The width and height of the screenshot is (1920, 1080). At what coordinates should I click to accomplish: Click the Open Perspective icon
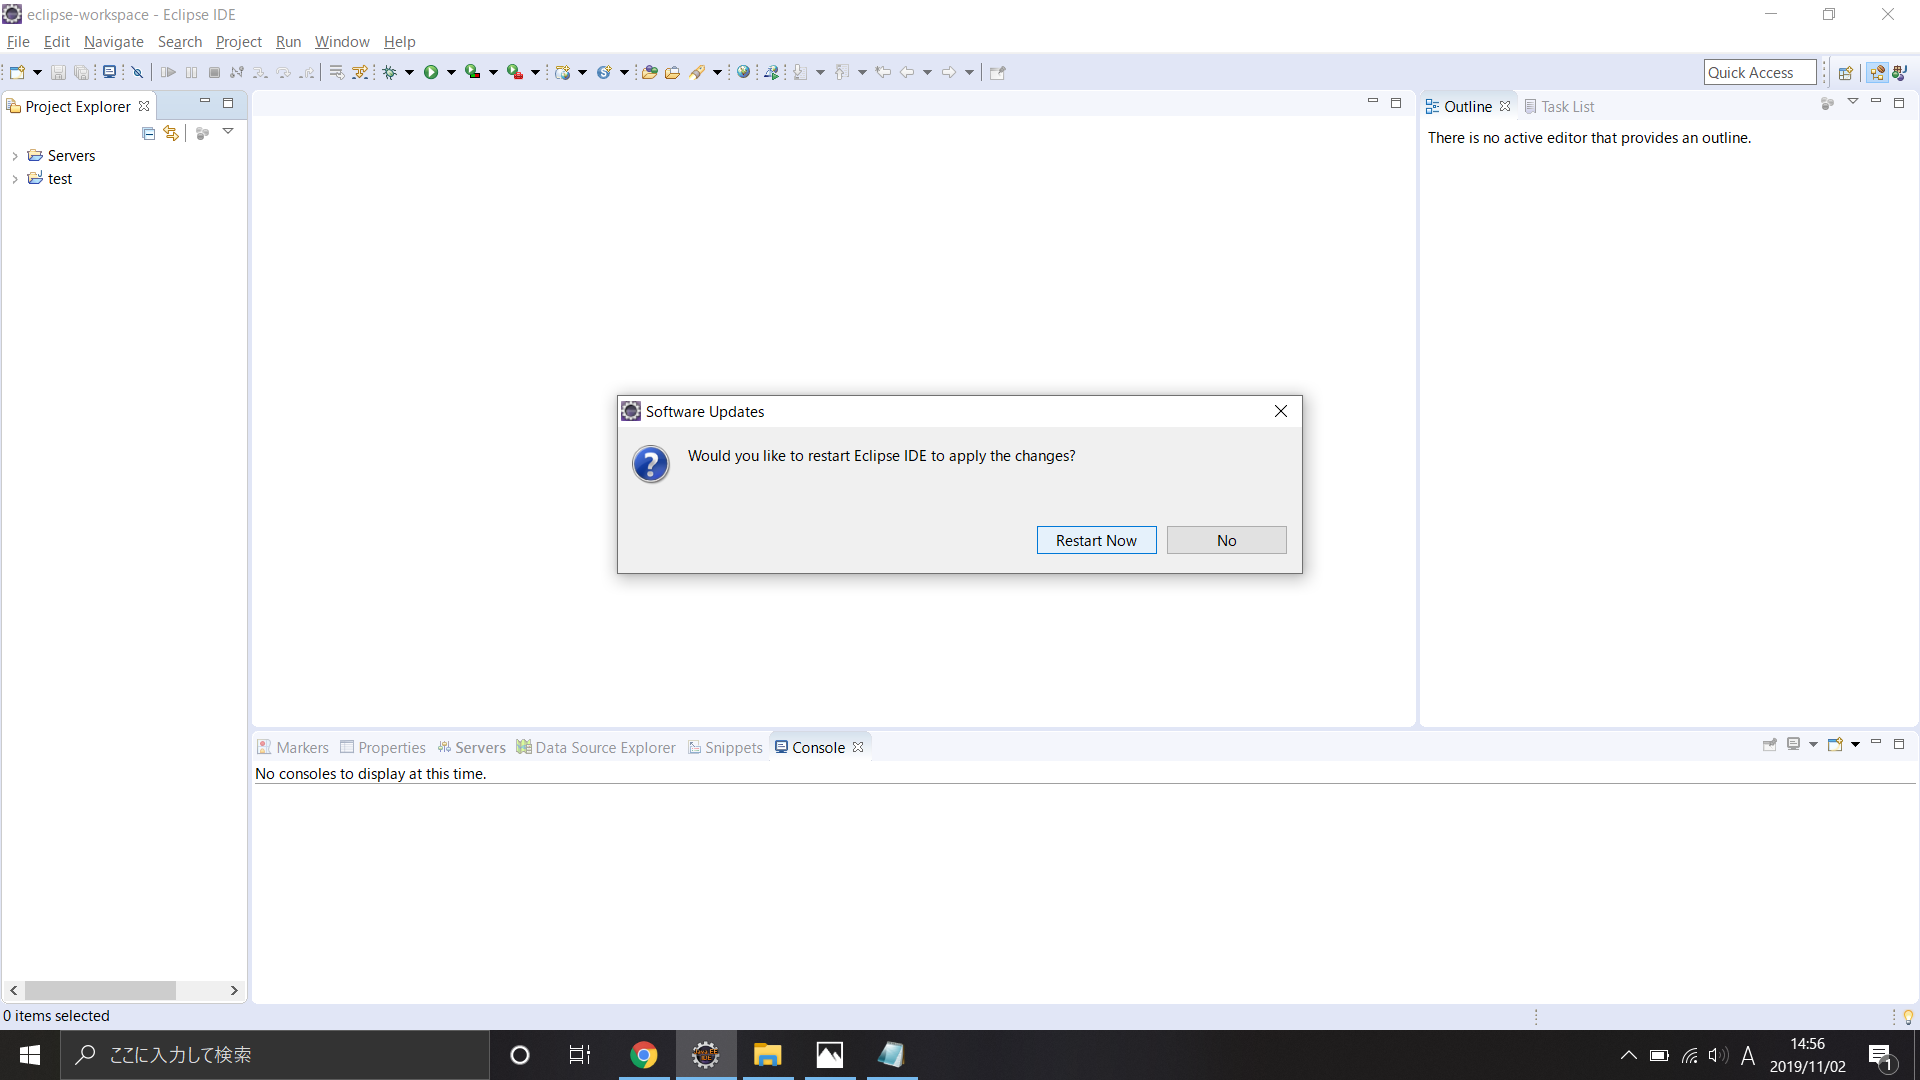(1846, 72)
